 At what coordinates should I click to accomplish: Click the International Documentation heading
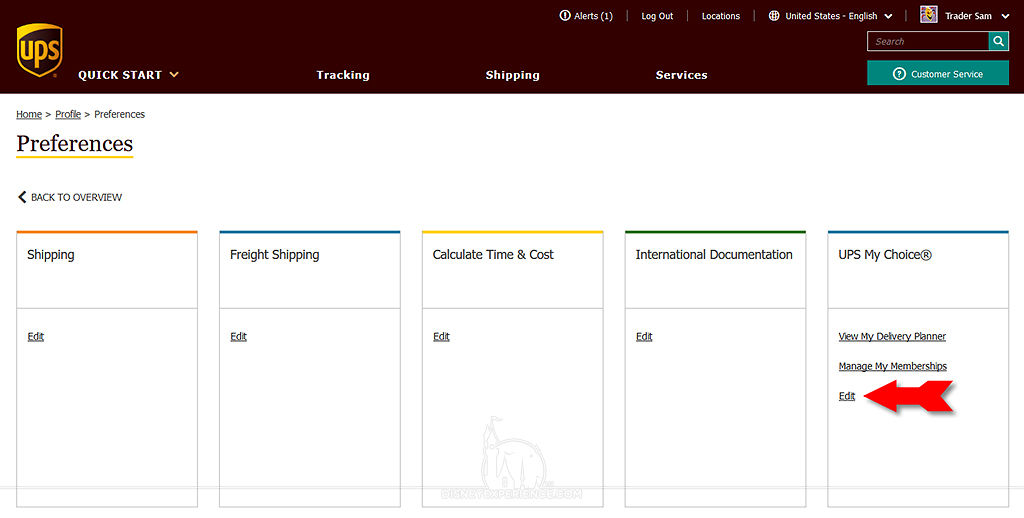pyautogui.click(x=714, y=255)
